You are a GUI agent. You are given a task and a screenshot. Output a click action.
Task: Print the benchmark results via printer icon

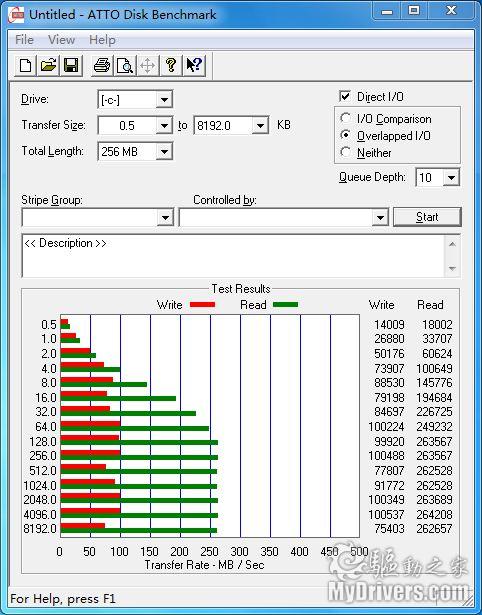coord(102,65)
